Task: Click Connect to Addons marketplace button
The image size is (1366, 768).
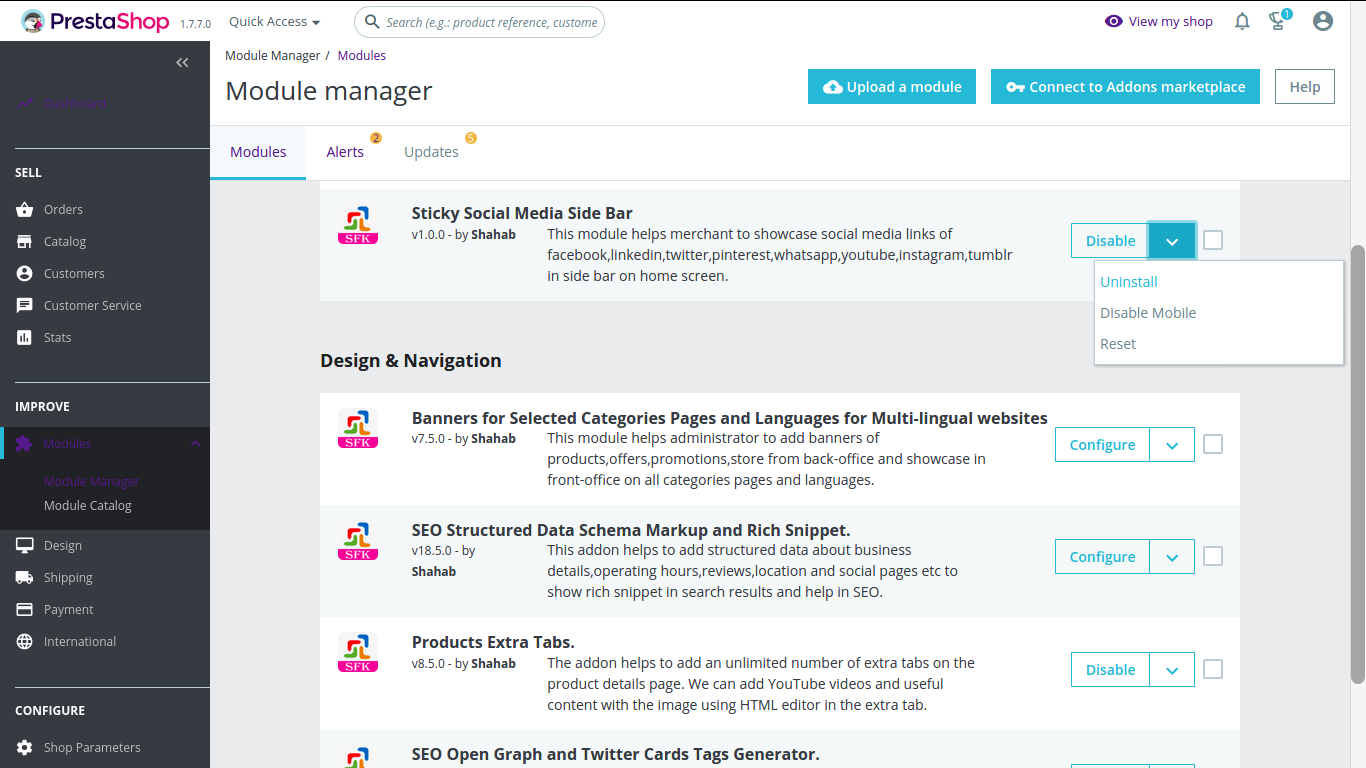Action: tap(1125, 87)
